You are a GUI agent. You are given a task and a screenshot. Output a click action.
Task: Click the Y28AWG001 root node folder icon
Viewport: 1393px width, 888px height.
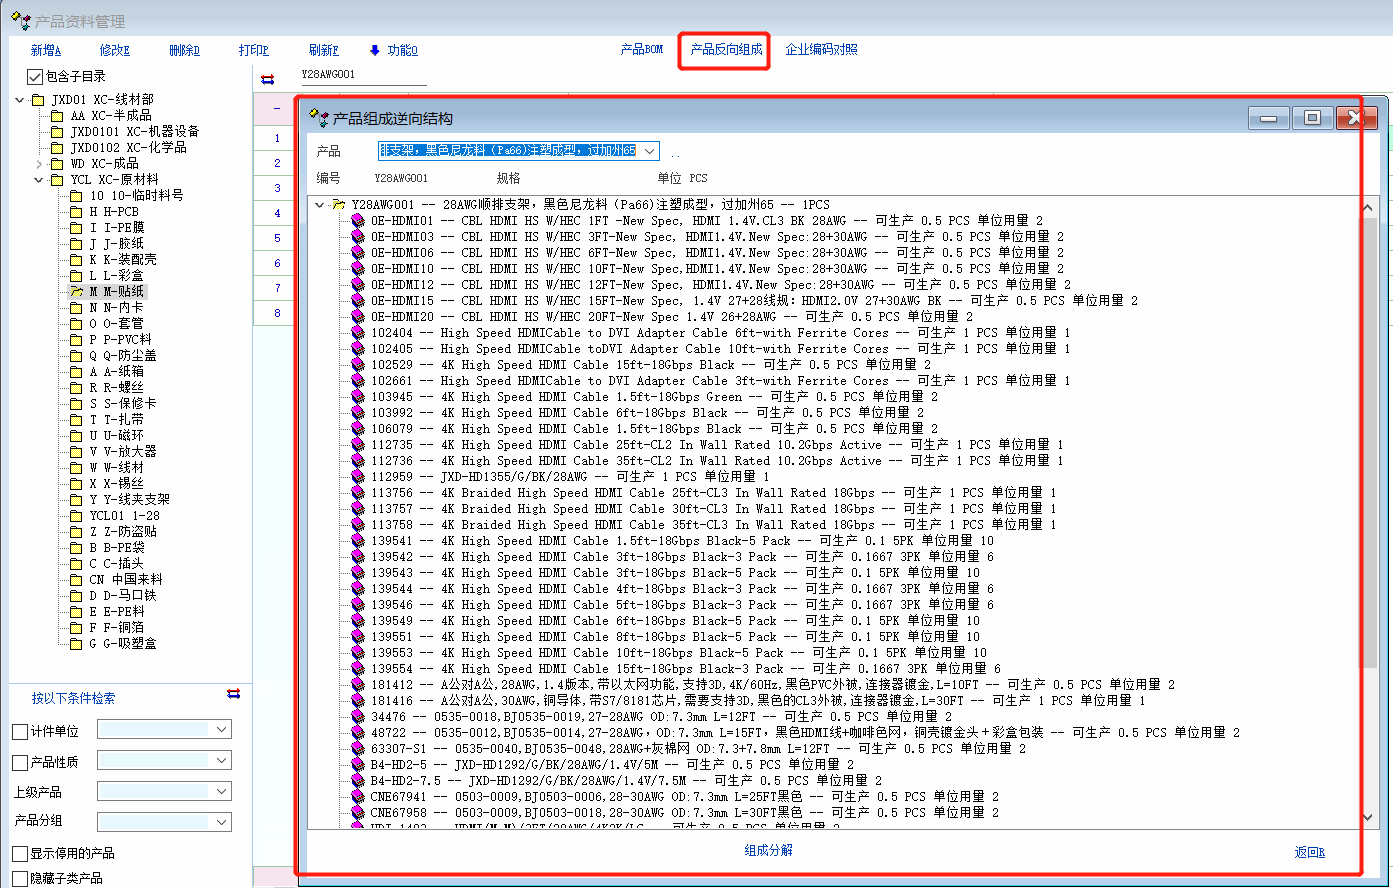[x=339, y=205]
